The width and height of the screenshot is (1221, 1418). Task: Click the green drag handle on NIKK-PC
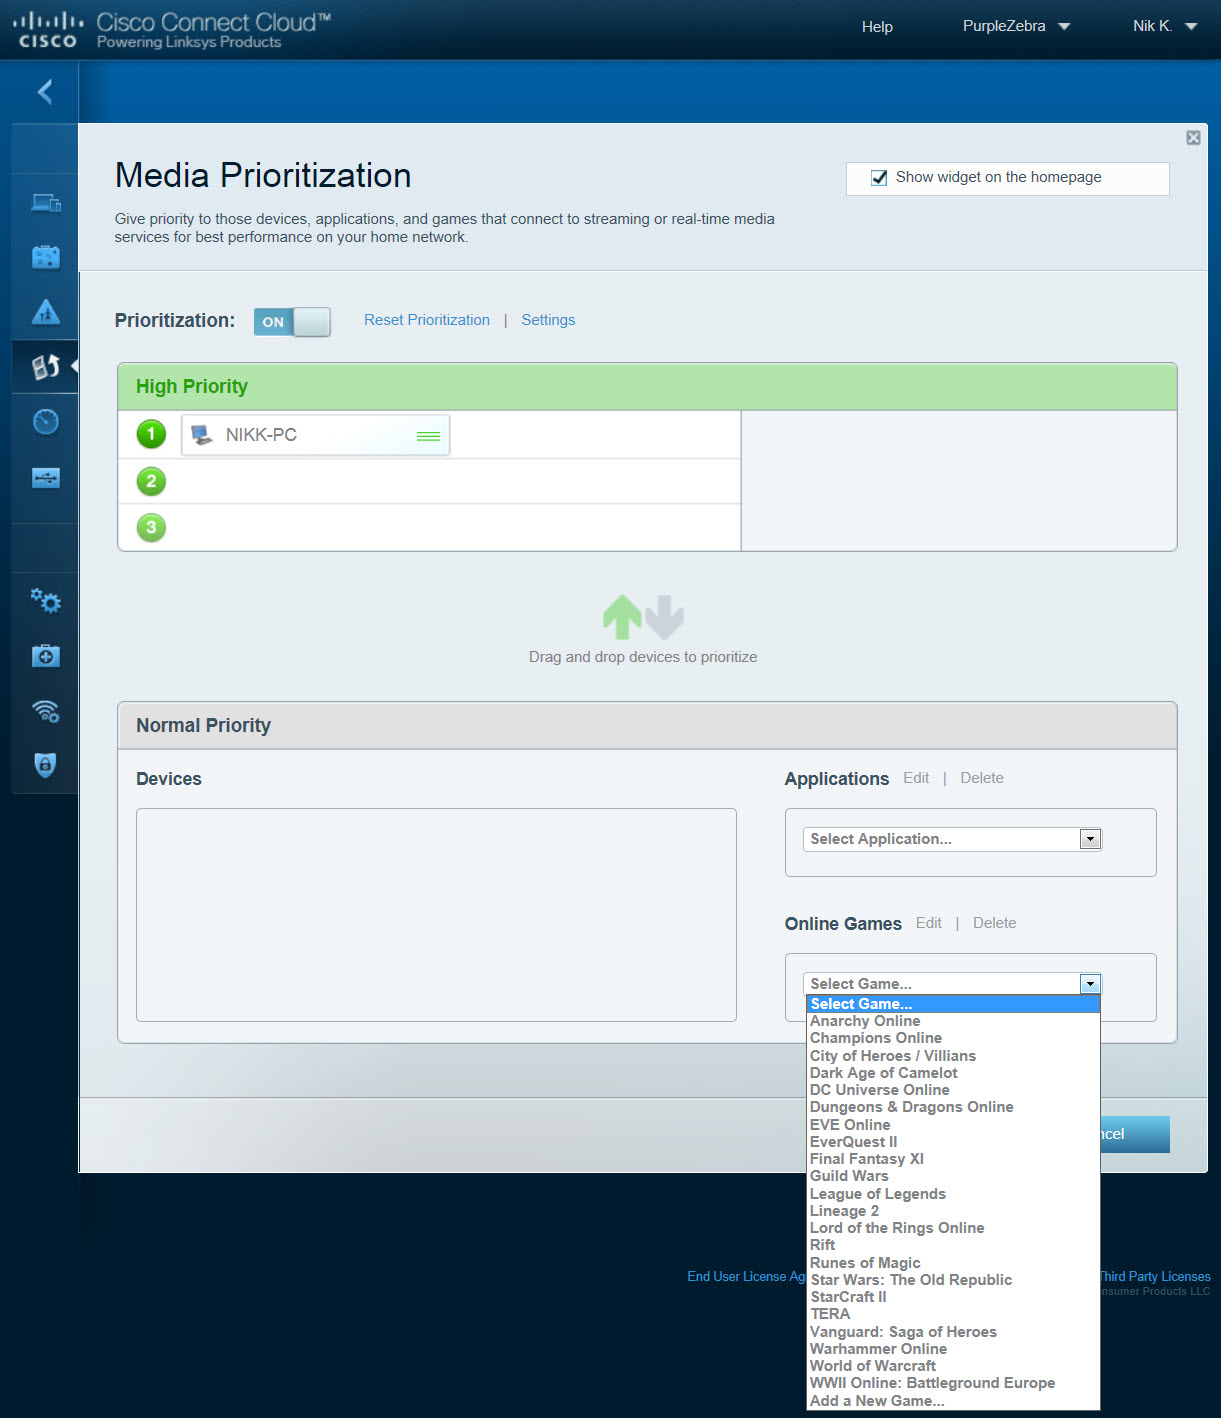click(x=428, y=436)
